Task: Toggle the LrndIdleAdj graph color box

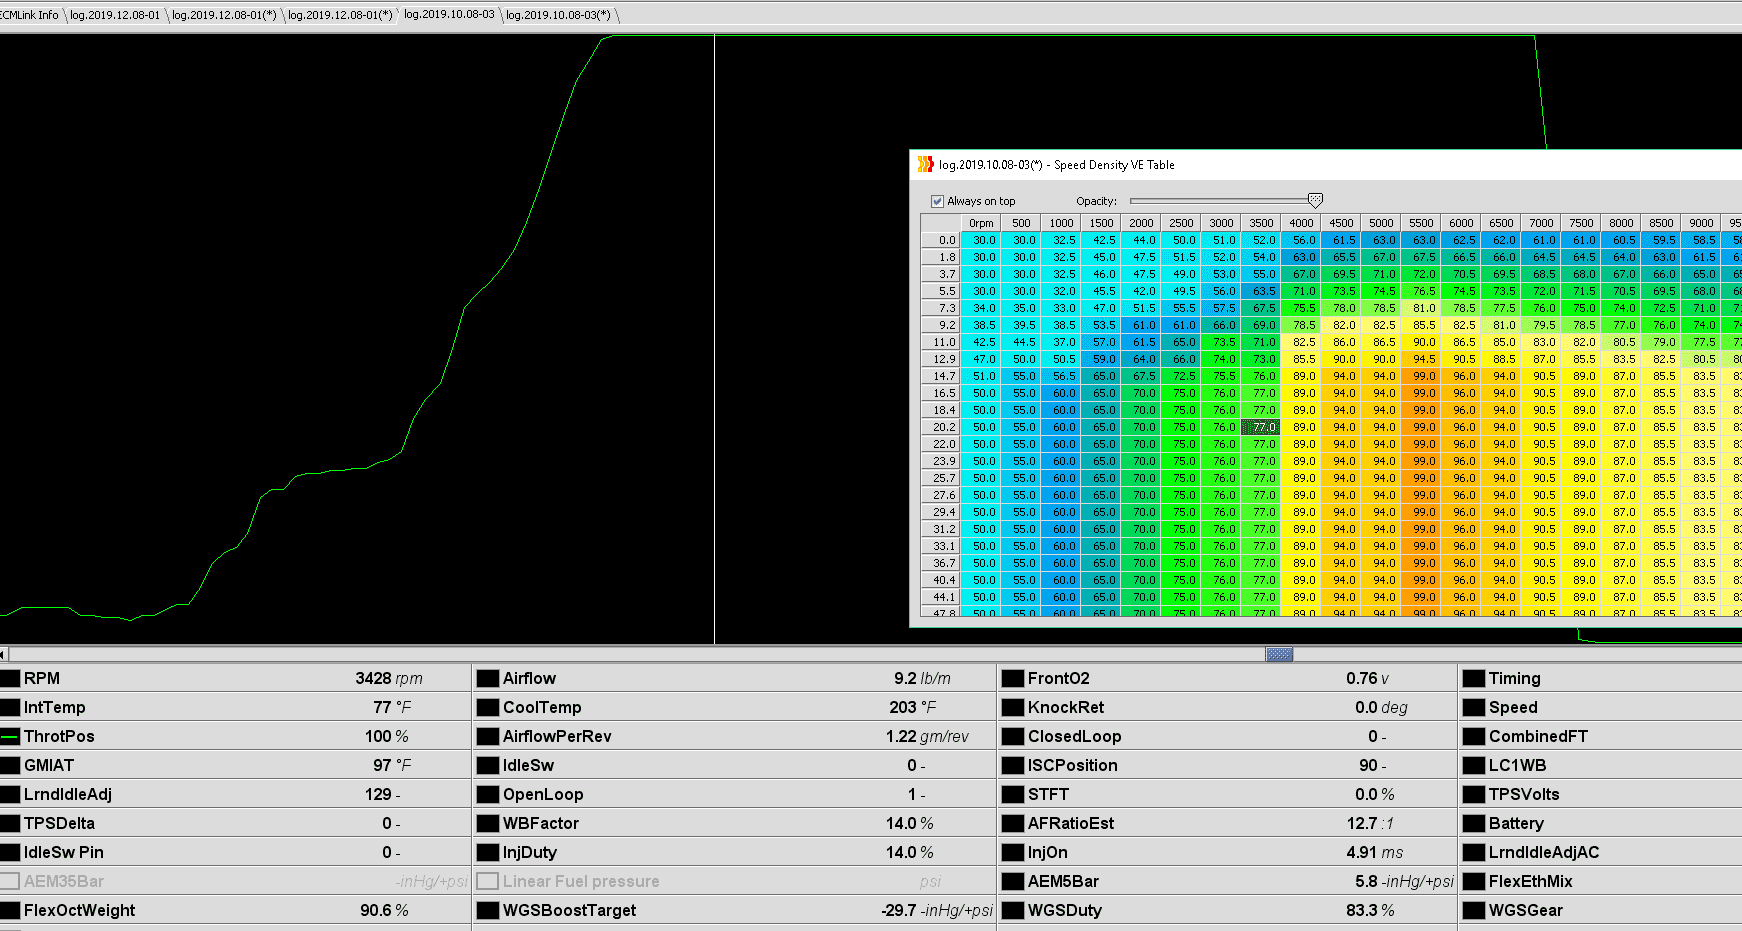Action: 10,794
